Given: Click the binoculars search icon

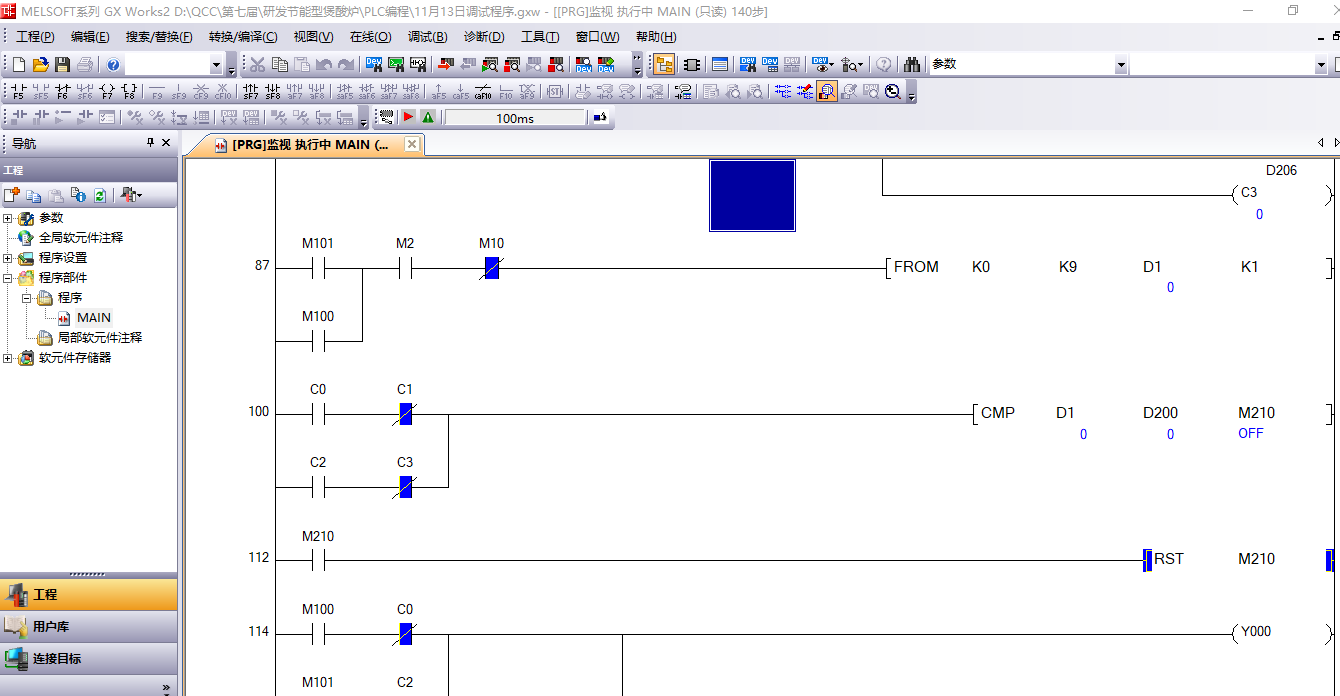Looking at the screenshot, I should [x=911, y=65].
